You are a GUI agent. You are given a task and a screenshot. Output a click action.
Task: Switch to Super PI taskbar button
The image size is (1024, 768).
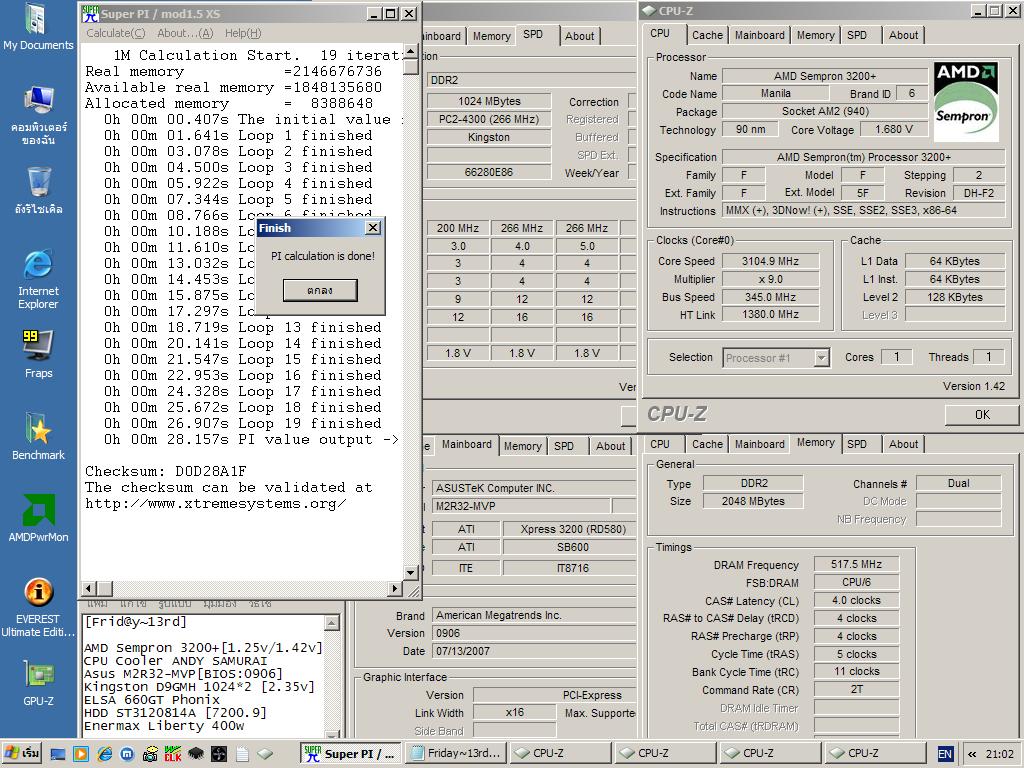(350, 754)
